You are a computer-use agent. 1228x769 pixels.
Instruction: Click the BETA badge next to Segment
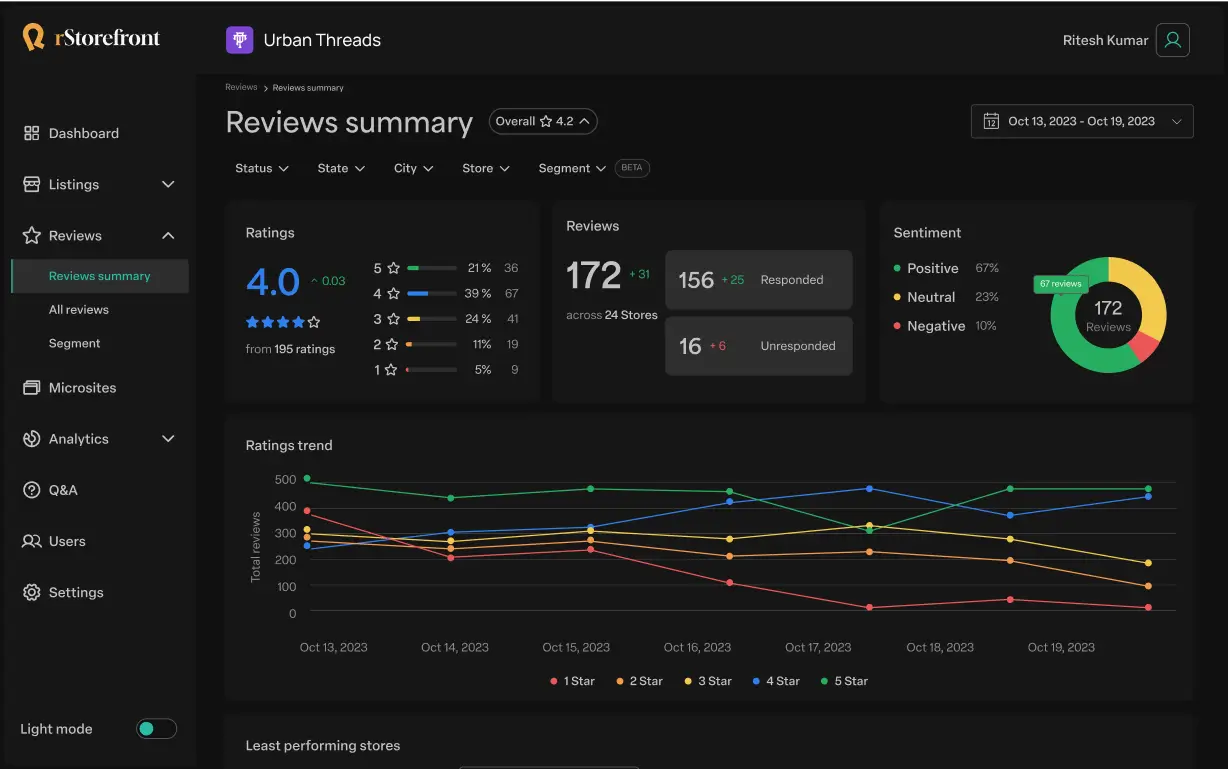point(632,168)
